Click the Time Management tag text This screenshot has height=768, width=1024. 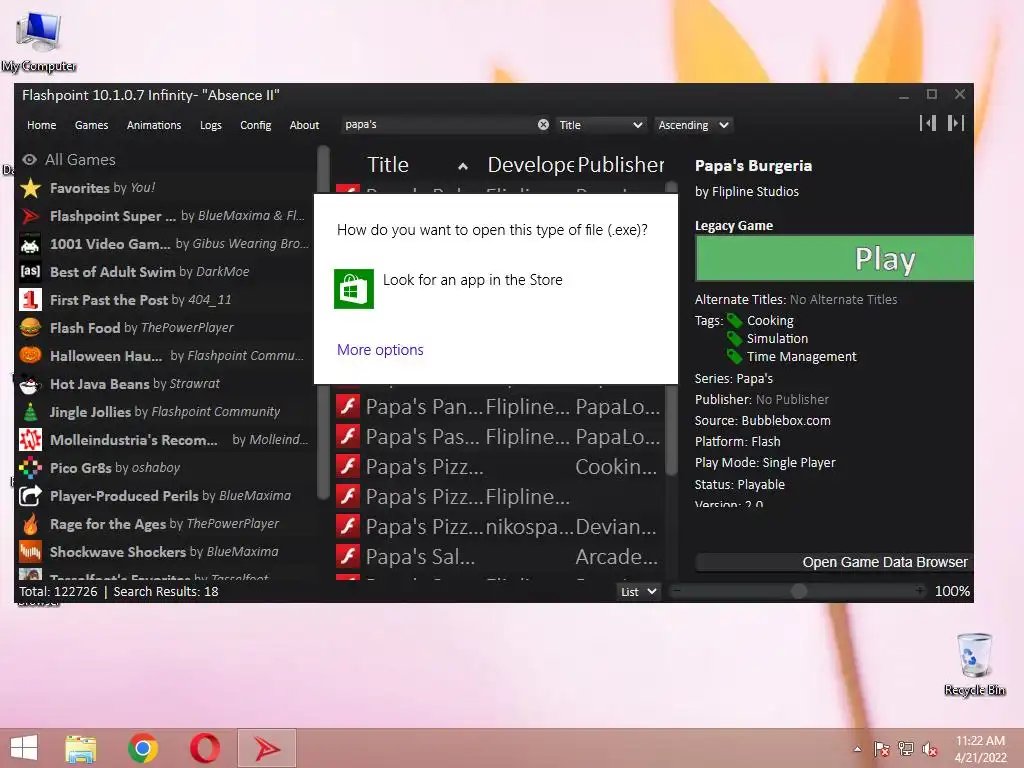(x=801, y=357)
